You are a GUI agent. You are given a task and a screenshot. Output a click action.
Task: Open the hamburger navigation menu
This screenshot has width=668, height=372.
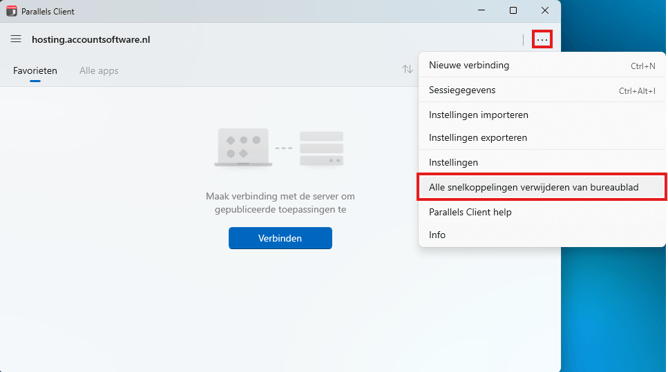click(x=16, y=39)
